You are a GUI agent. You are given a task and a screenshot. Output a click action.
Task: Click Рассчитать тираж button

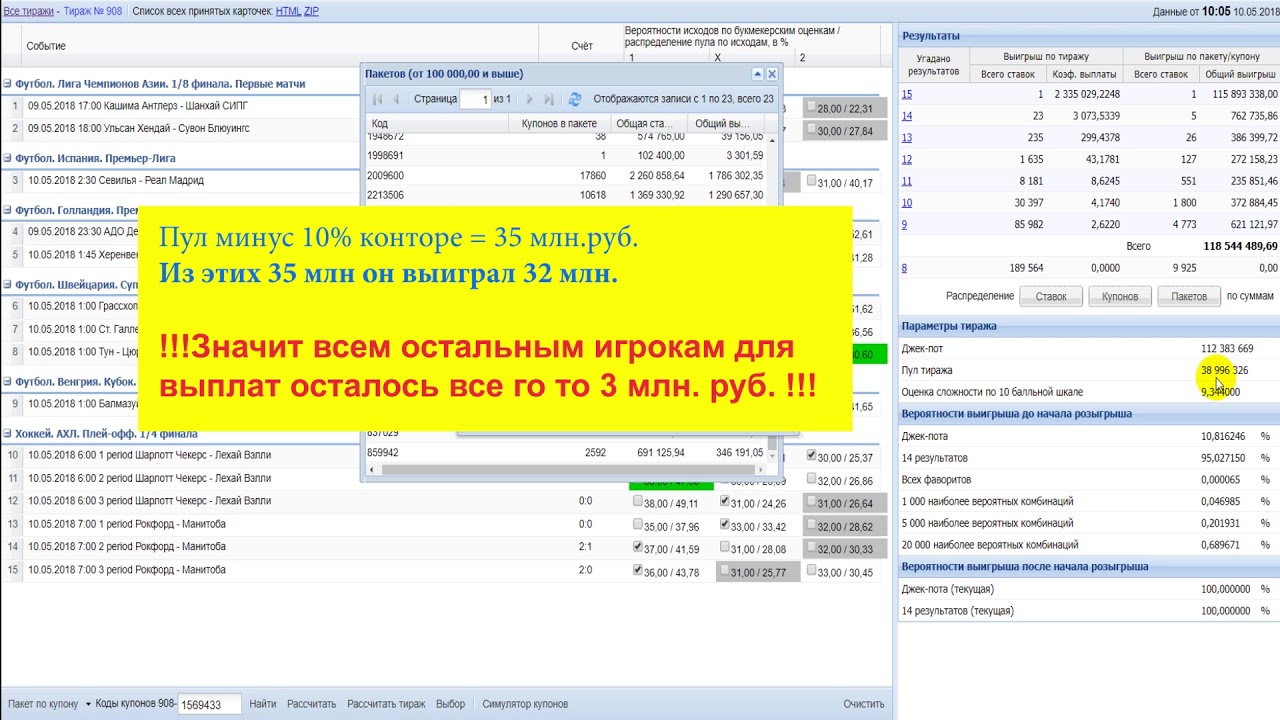[386, 704]
